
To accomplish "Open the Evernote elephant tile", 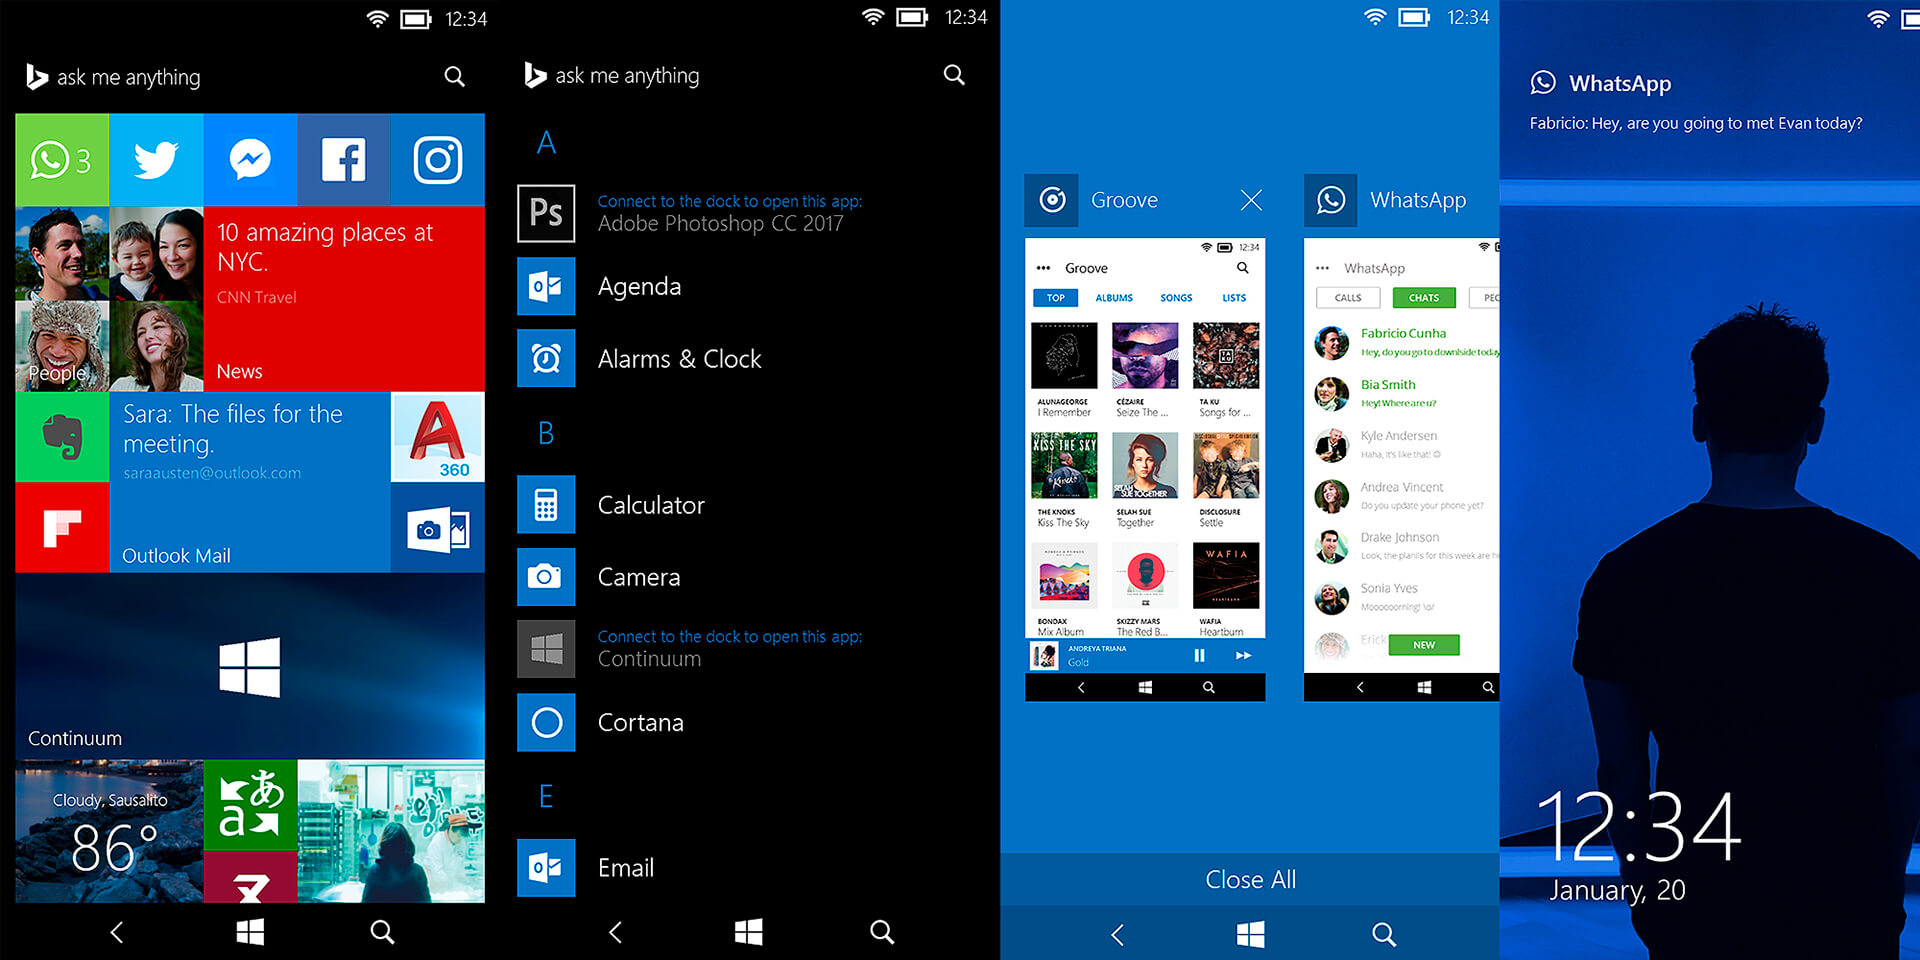I will (62, 437).
